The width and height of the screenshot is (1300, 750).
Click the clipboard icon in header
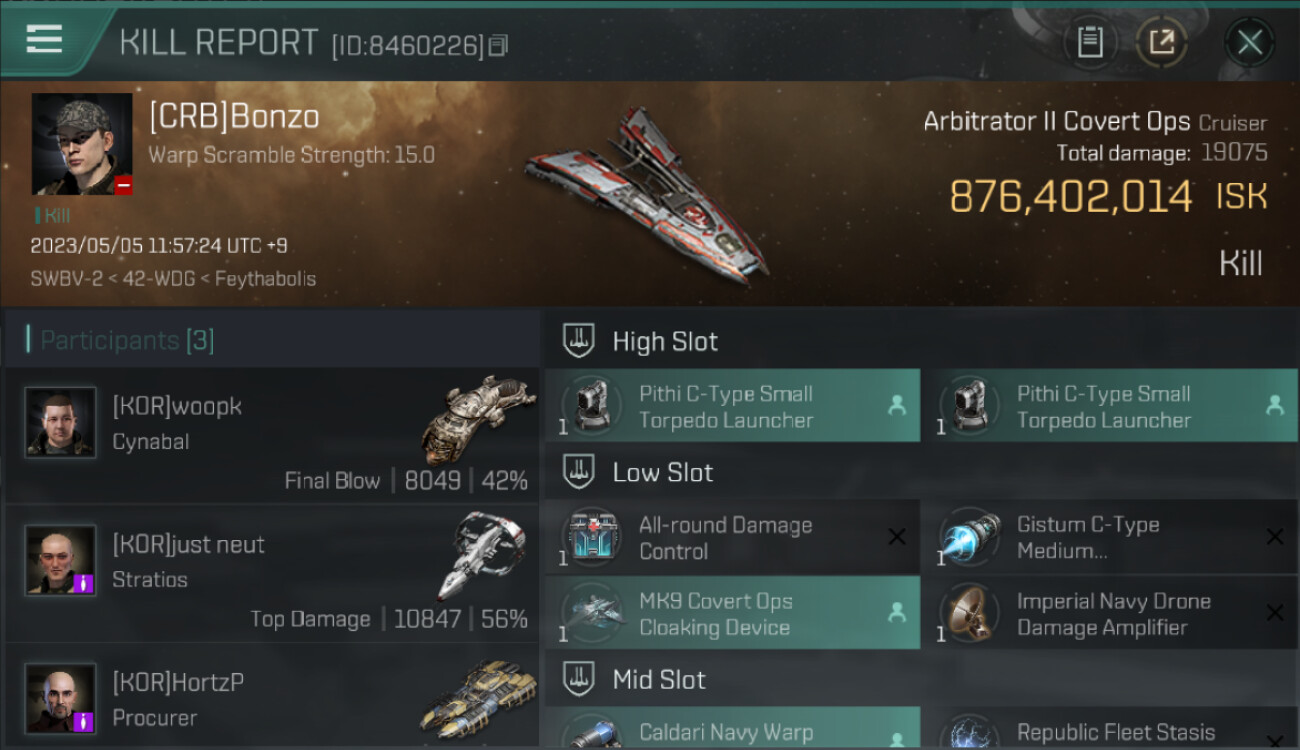[x=1090, y=42]
